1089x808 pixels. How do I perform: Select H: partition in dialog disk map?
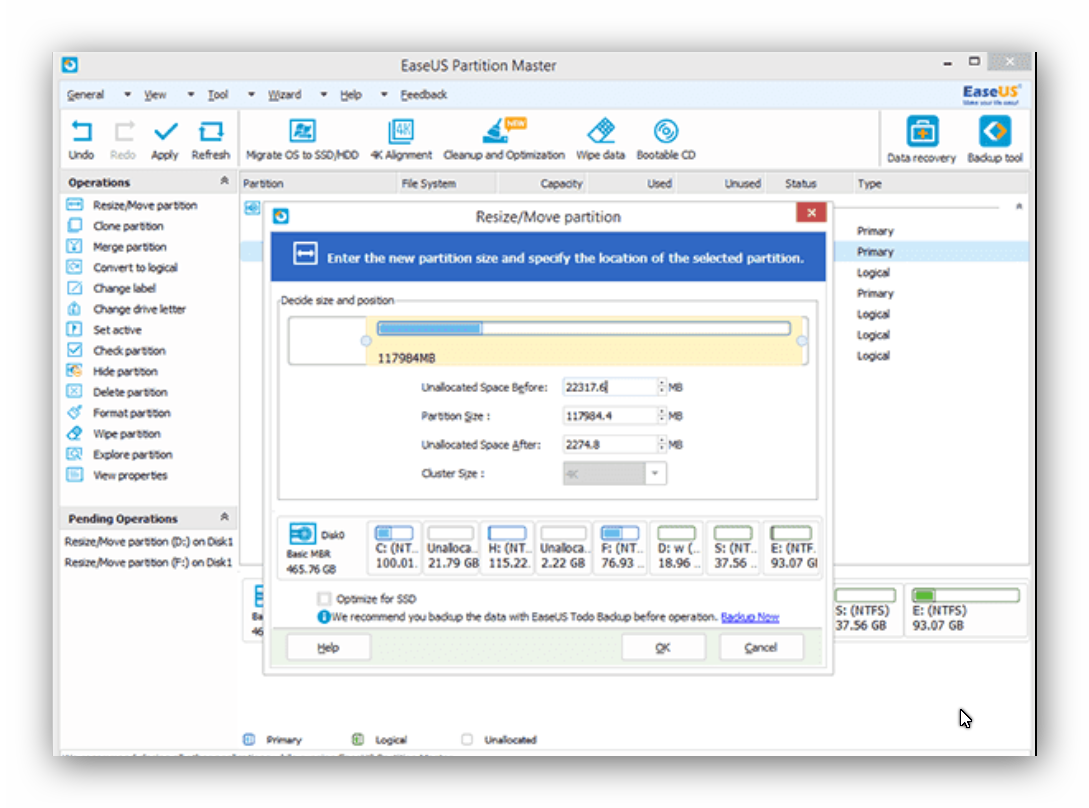click(508, 547)
